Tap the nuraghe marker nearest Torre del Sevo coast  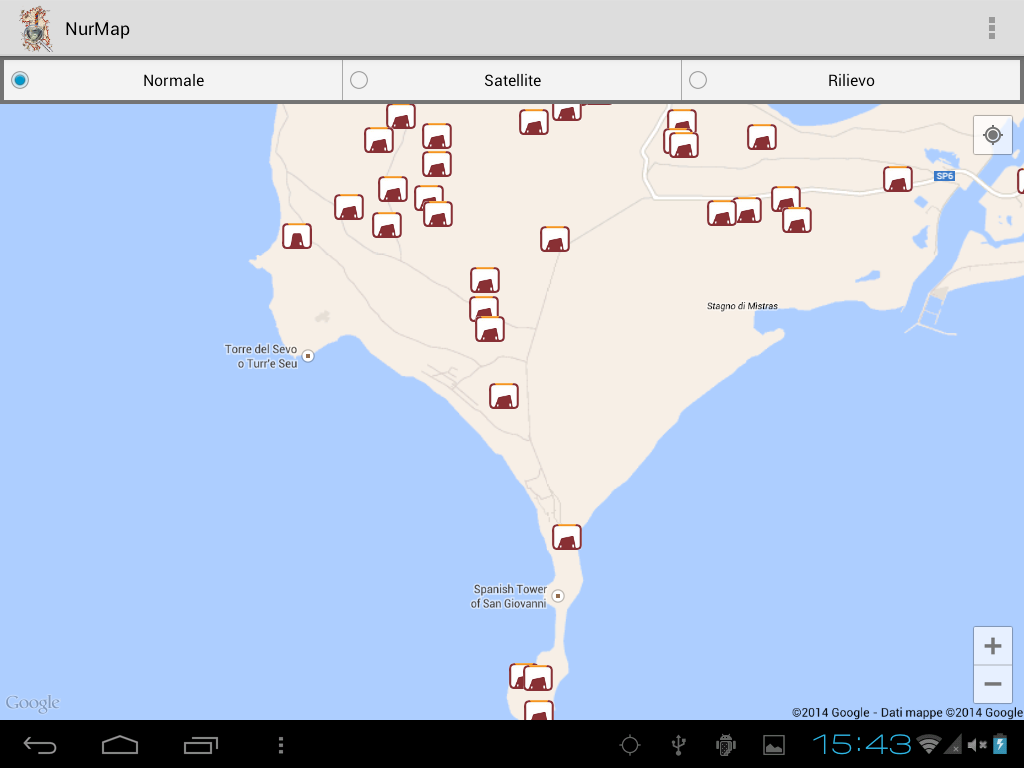click(297, 236)
